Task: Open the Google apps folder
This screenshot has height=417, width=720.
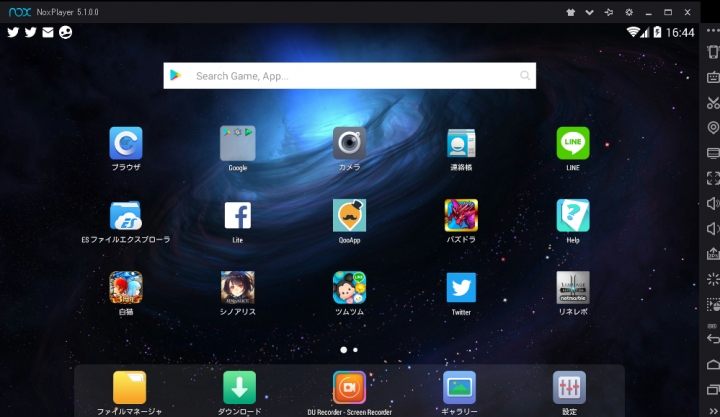Action: pyautogui.click(x=237, y=143)
